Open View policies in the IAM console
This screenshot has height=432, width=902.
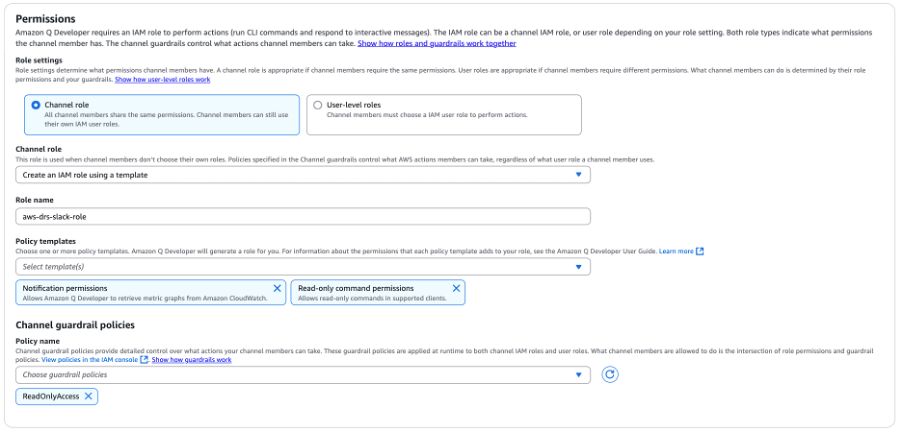(x=90, y=360)
